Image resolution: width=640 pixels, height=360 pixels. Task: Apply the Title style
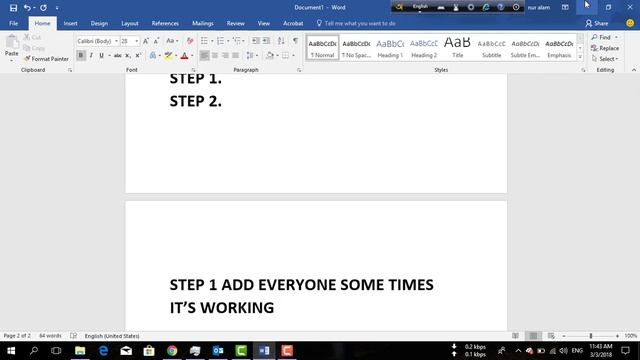[458, 48]
